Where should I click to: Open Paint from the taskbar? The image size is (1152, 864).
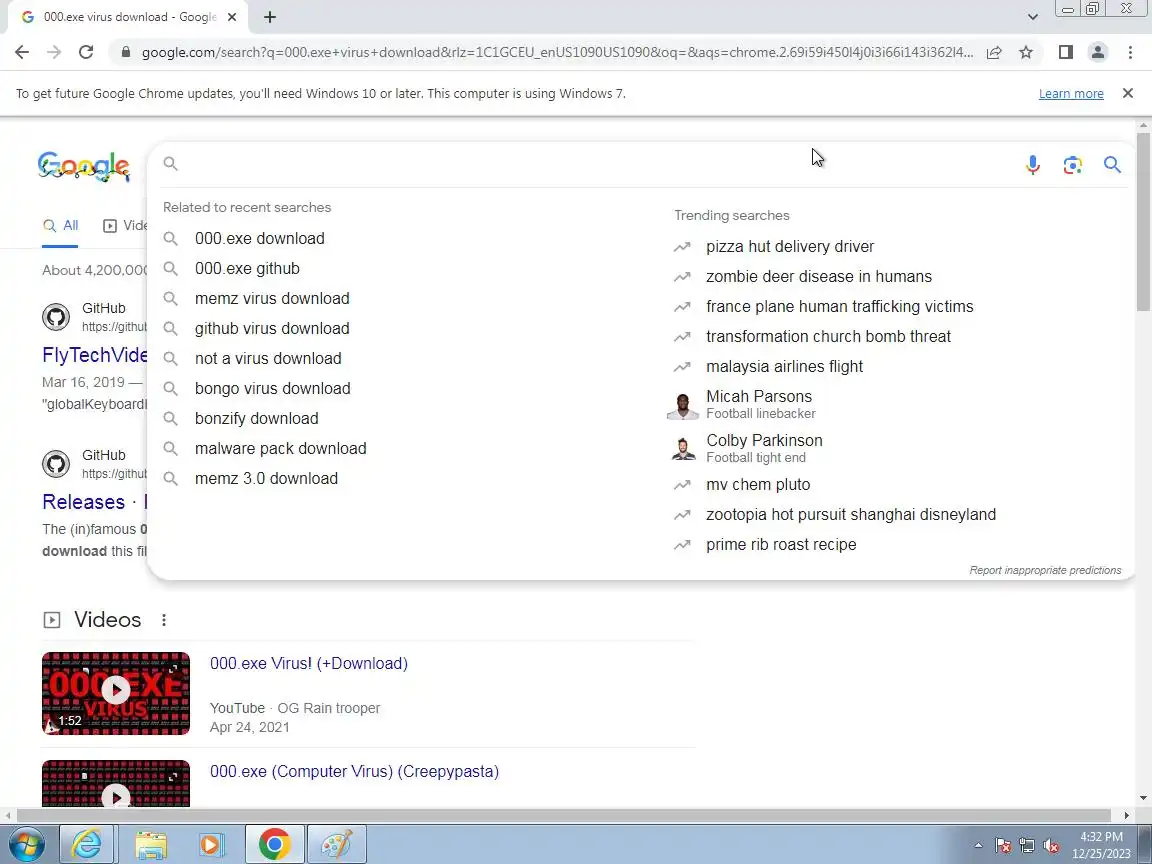pos(336,844)
